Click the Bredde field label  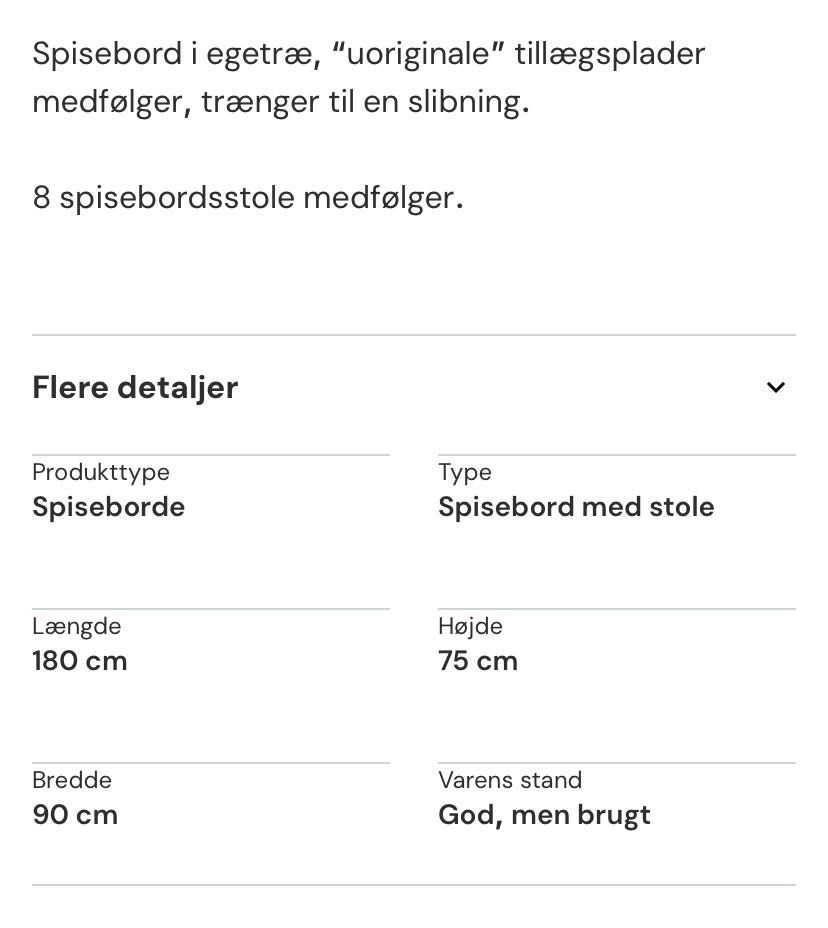(x=71, y=780)
